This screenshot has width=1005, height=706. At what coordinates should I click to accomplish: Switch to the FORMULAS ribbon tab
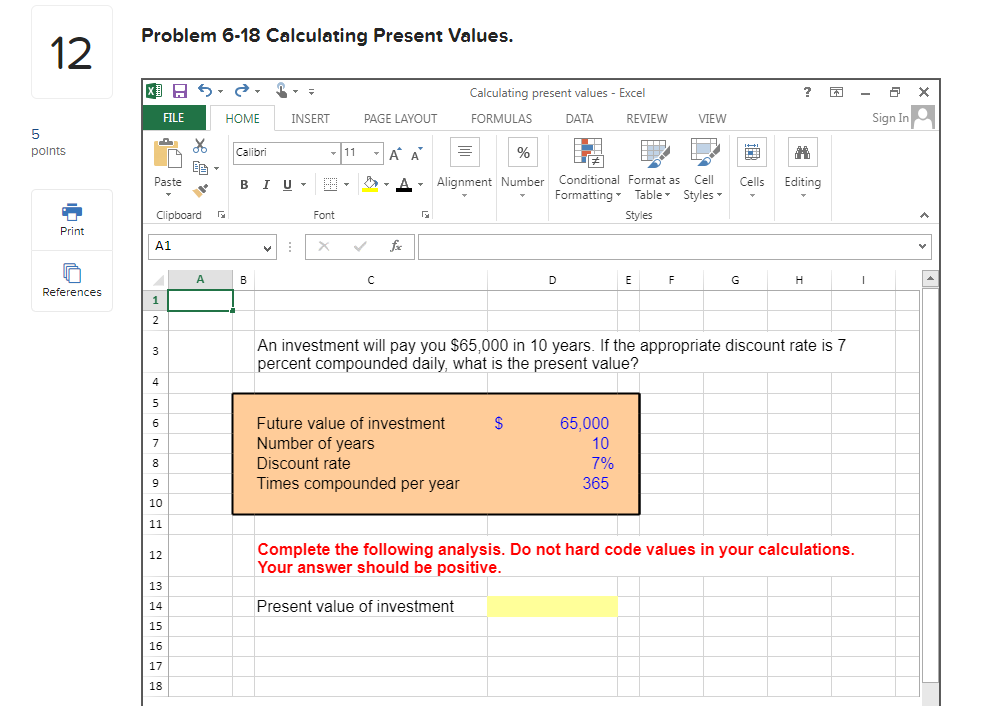pyautogui.click(x=501, y=118)
